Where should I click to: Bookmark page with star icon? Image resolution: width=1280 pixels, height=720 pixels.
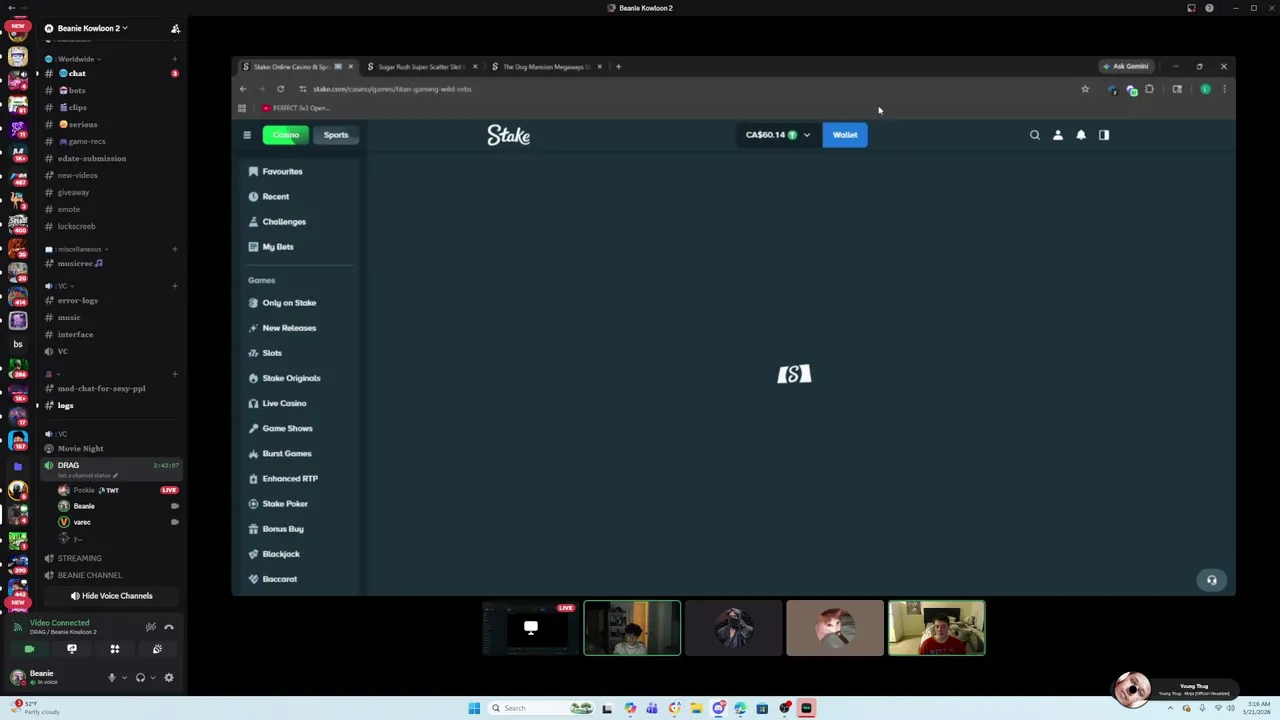click(1085, 89)
